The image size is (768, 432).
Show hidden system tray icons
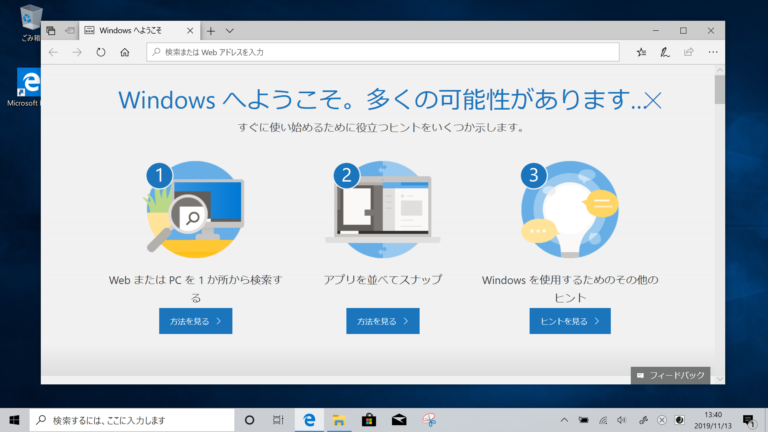(564, 420)
